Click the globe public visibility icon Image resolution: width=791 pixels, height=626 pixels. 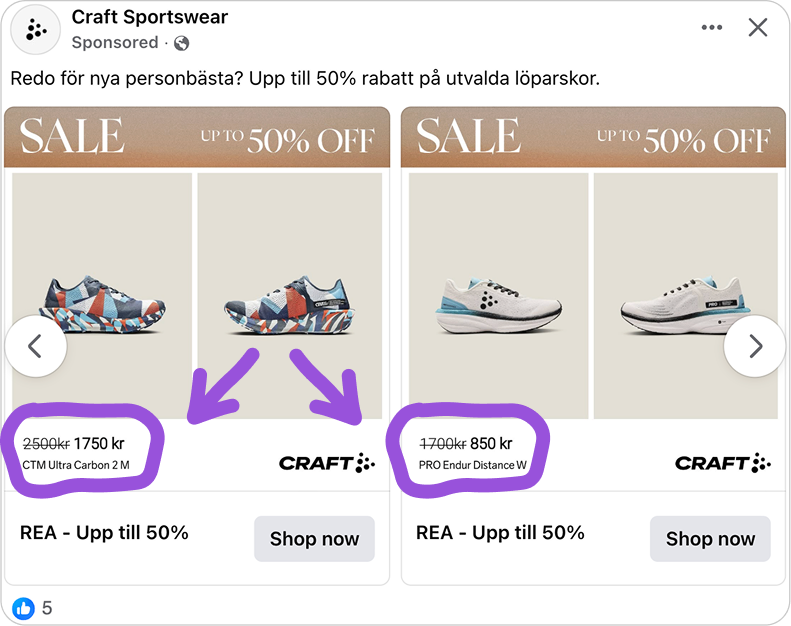click(181, 43)
